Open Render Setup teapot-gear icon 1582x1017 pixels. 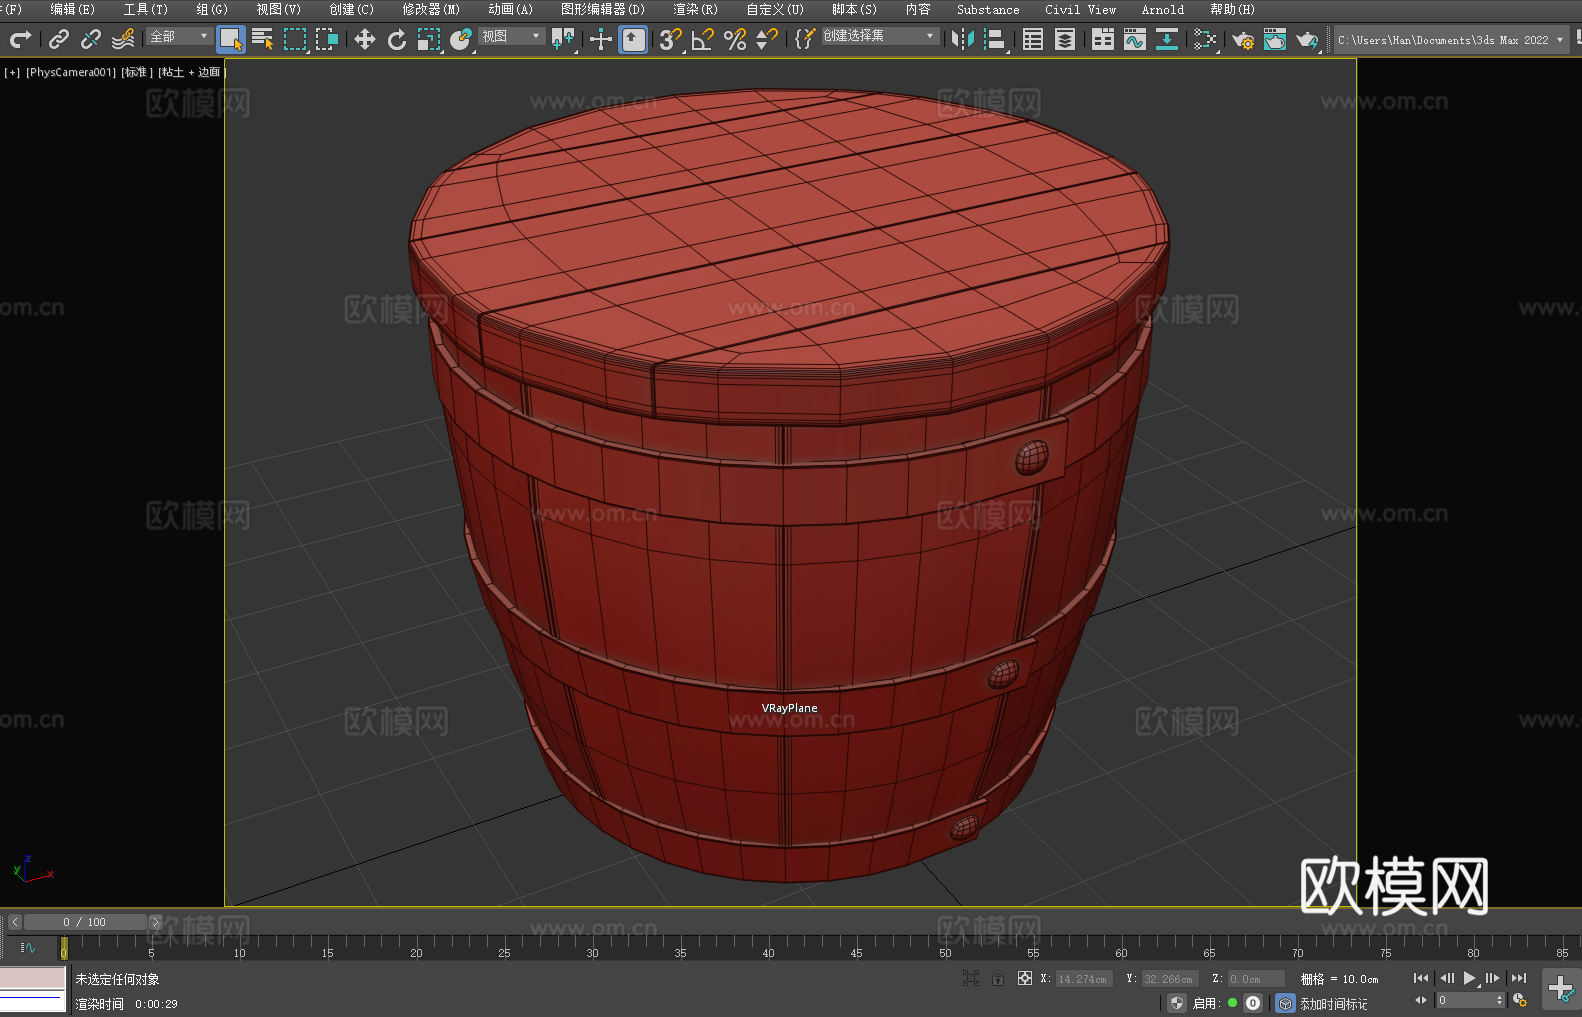pyautogui.click(x=1243, y=39)
